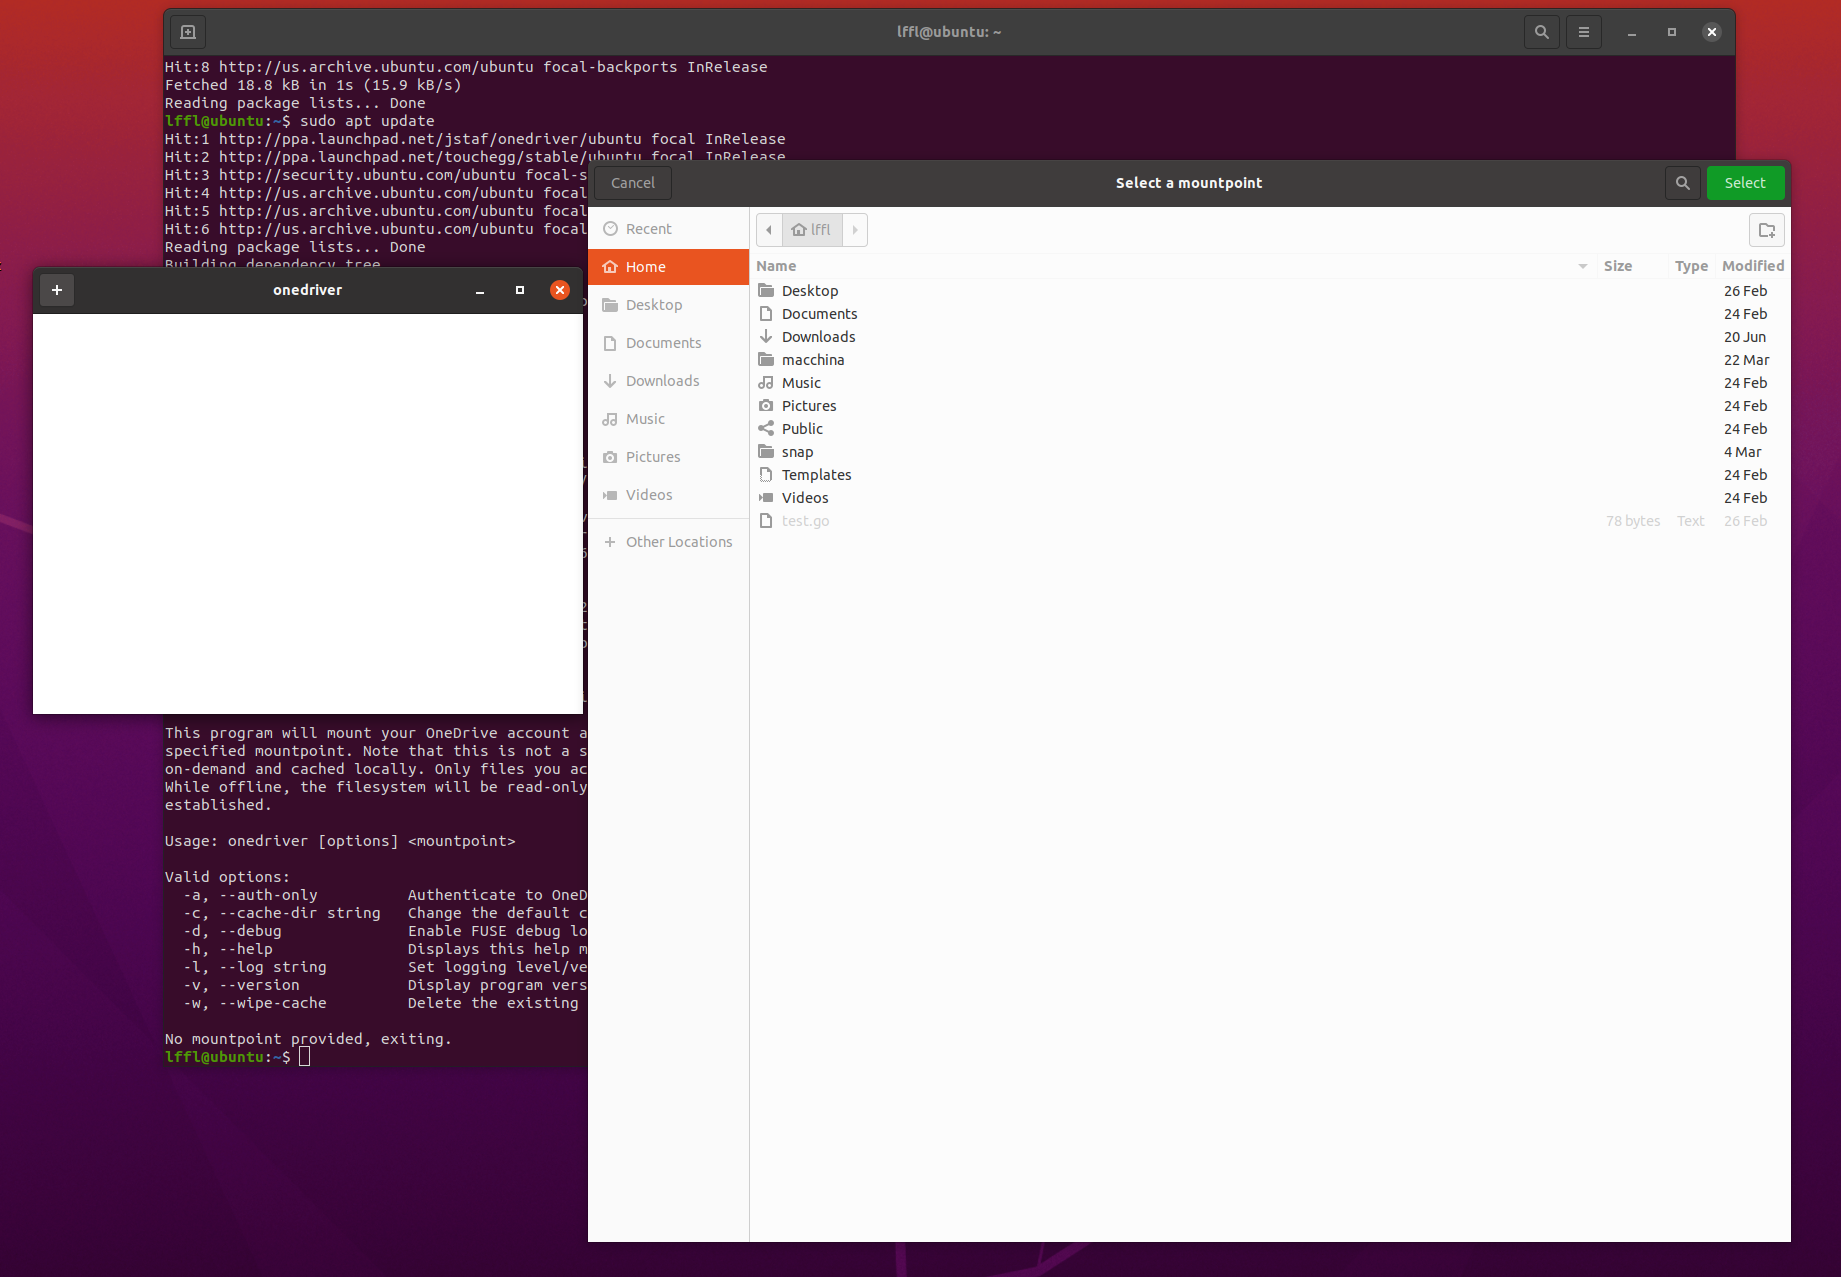Image resolution: width=1841 pixels, height=1277 pixels.
Task: Select the test.go file
Action: point(805,520)
